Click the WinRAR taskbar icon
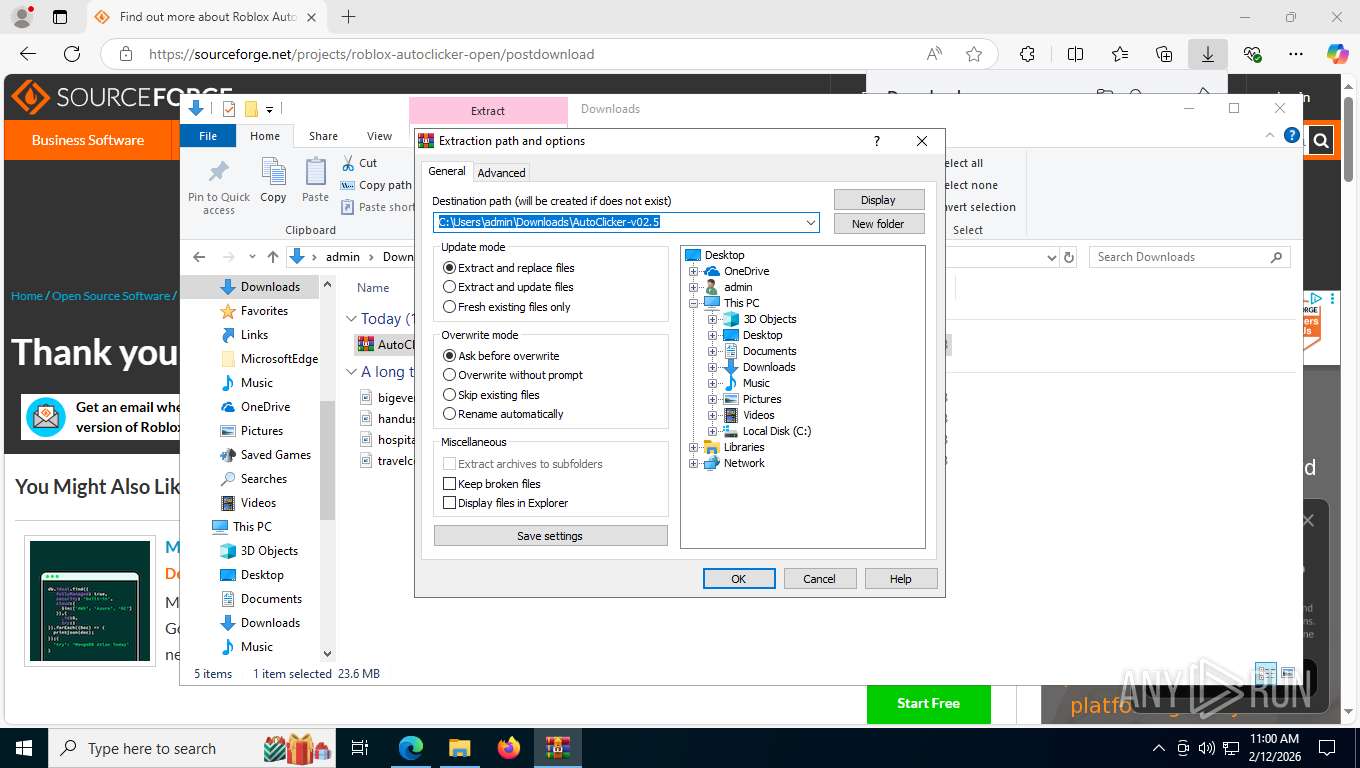Image resolution: width=1360 pixels, height=768 pixels. 558,748
